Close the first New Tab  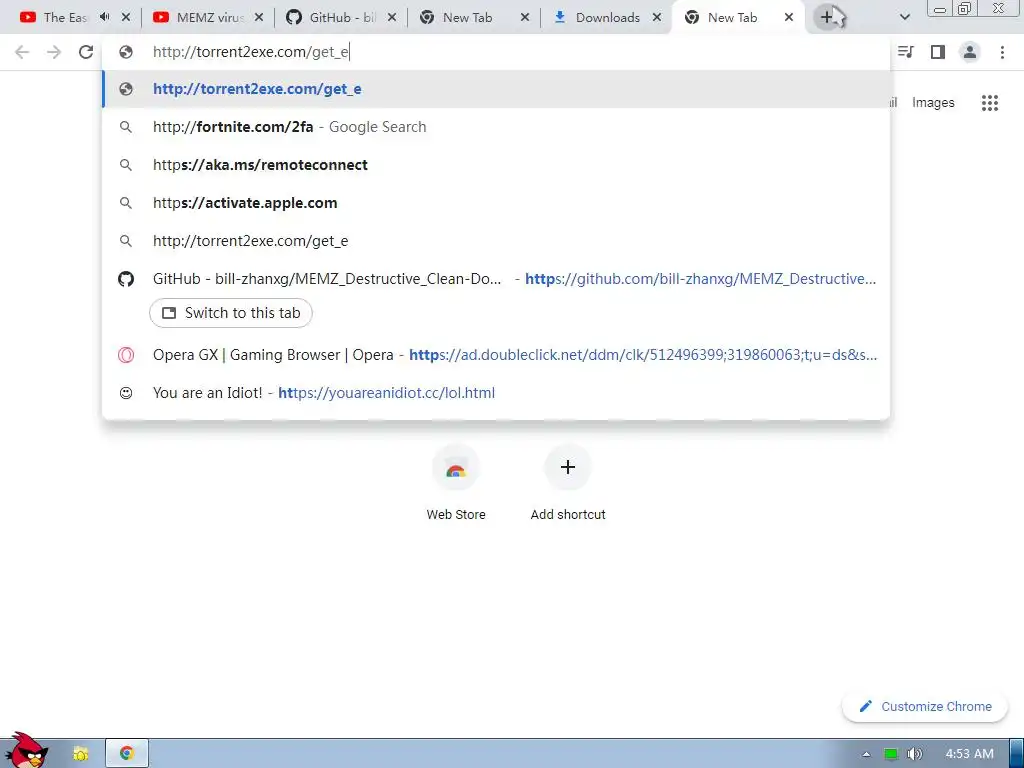point(525,18)
